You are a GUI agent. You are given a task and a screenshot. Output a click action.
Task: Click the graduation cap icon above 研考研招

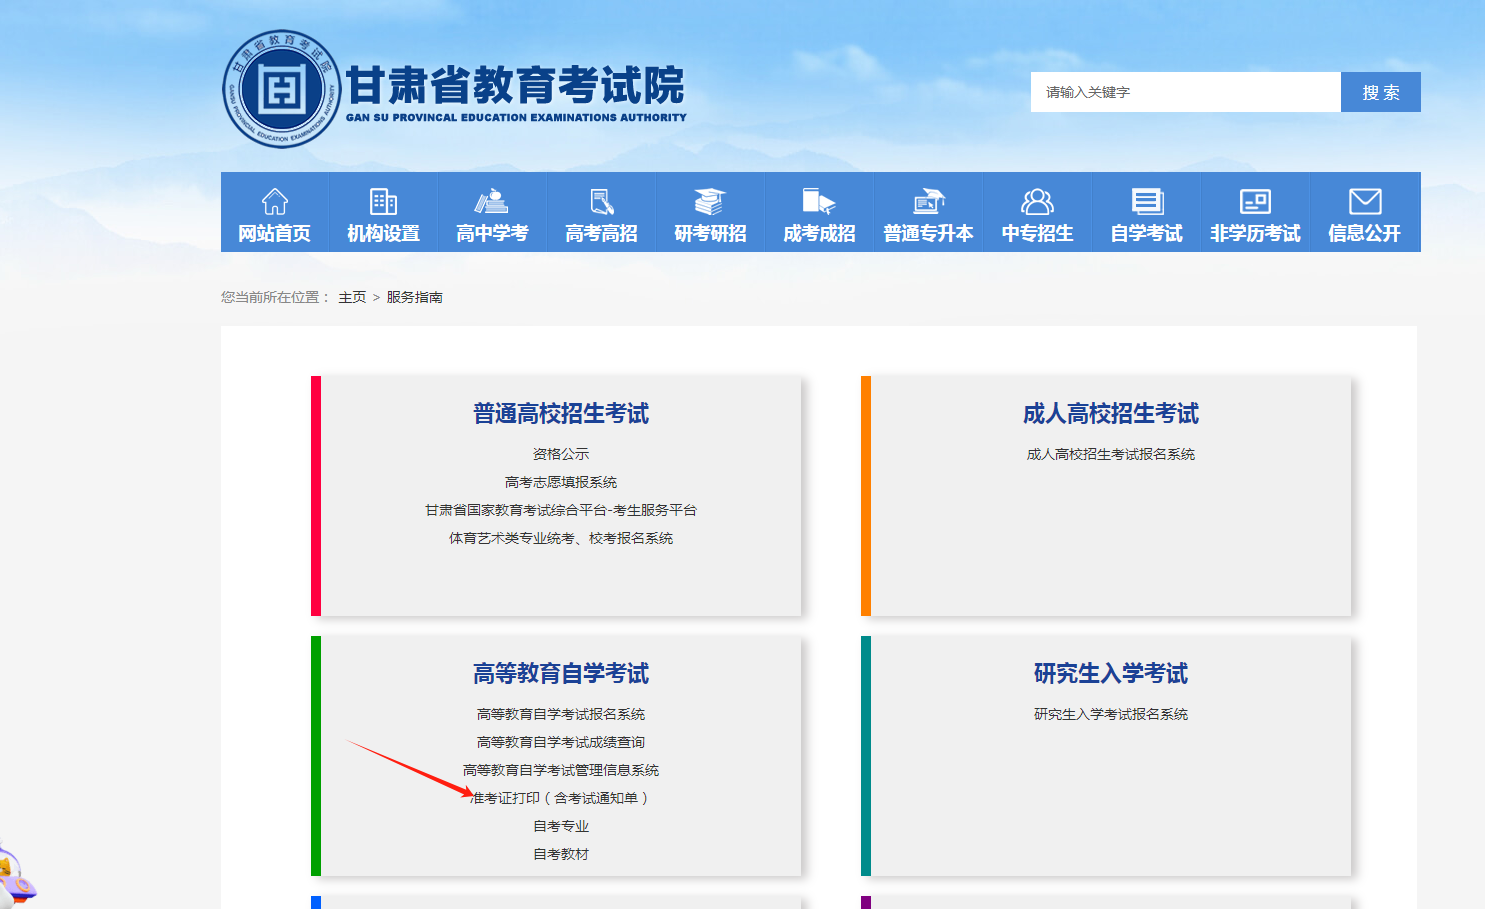click(710, 201)
